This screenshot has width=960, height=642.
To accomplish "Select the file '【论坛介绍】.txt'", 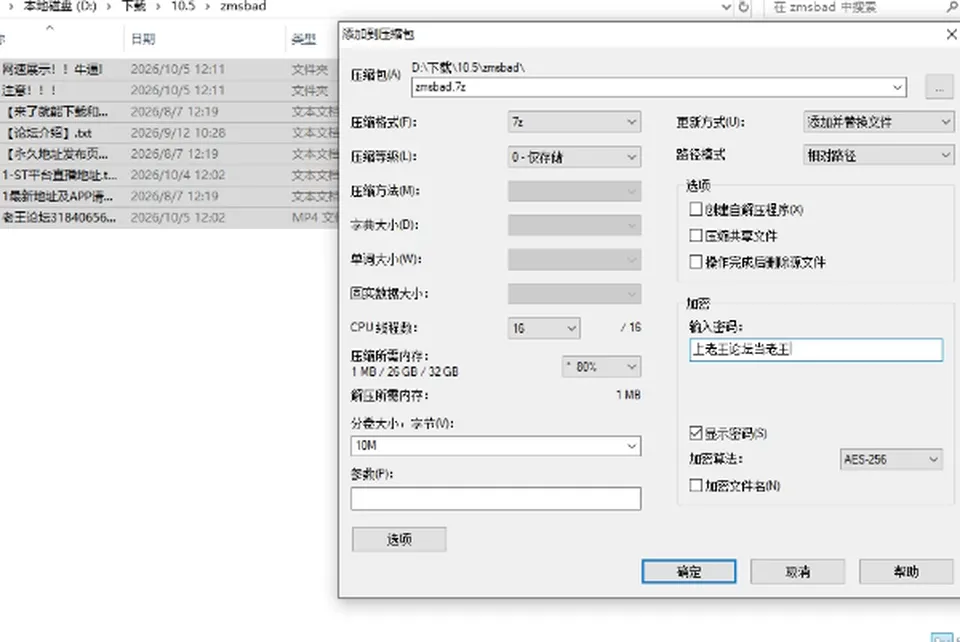I will tap(169, 133).
